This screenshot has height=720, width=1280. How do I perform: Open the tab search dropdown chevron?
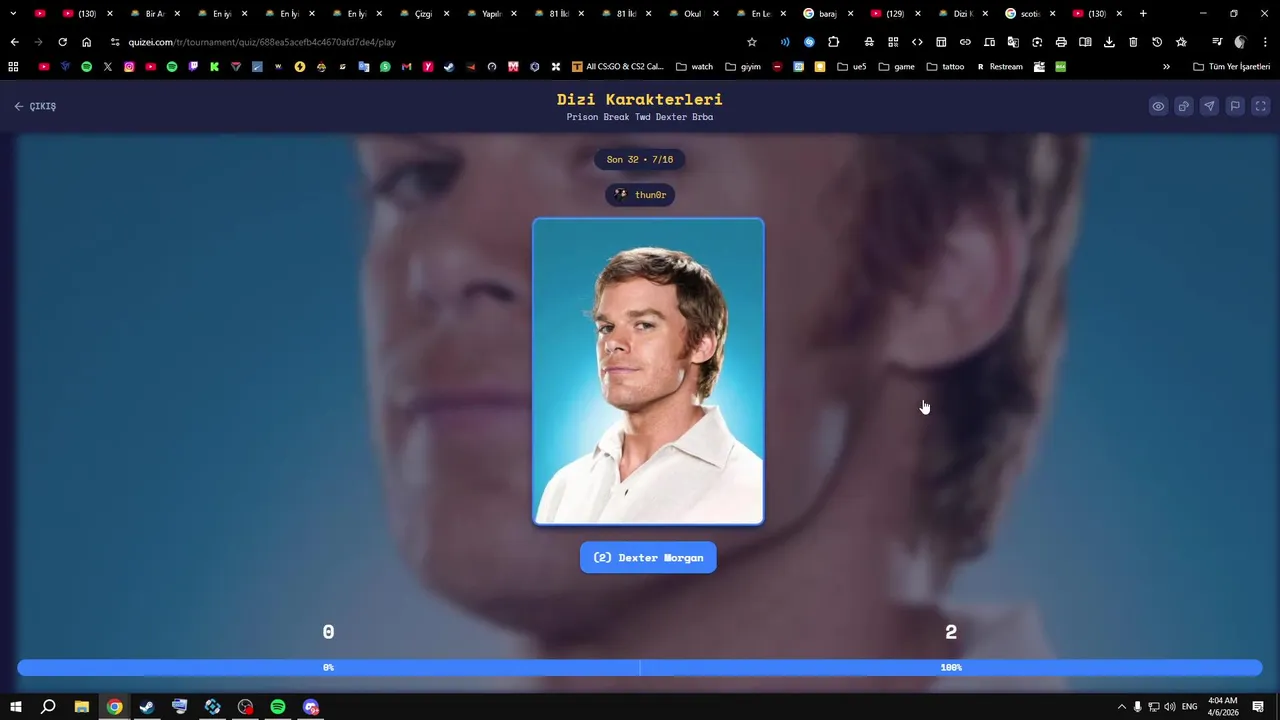[x=13, y=13]
